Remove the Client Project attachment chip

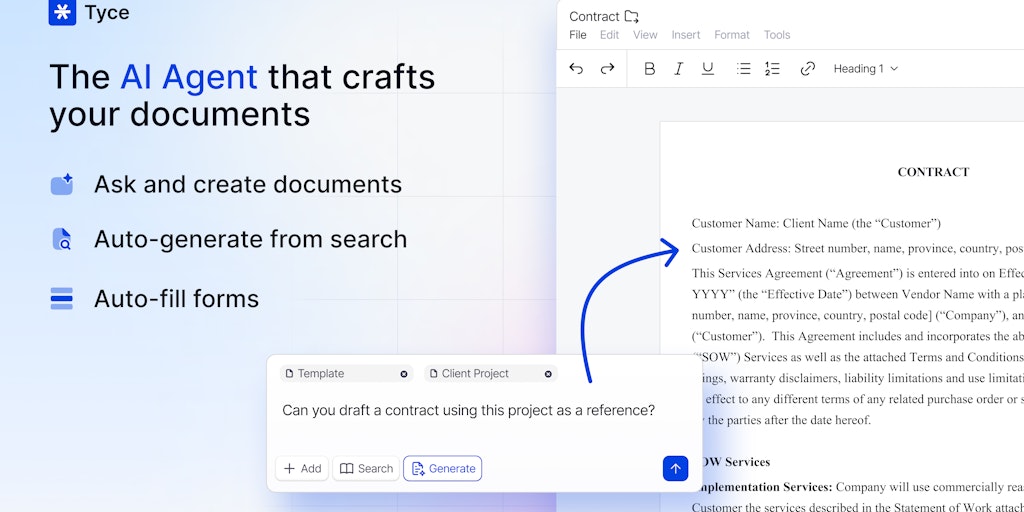[x=548, y=374]
